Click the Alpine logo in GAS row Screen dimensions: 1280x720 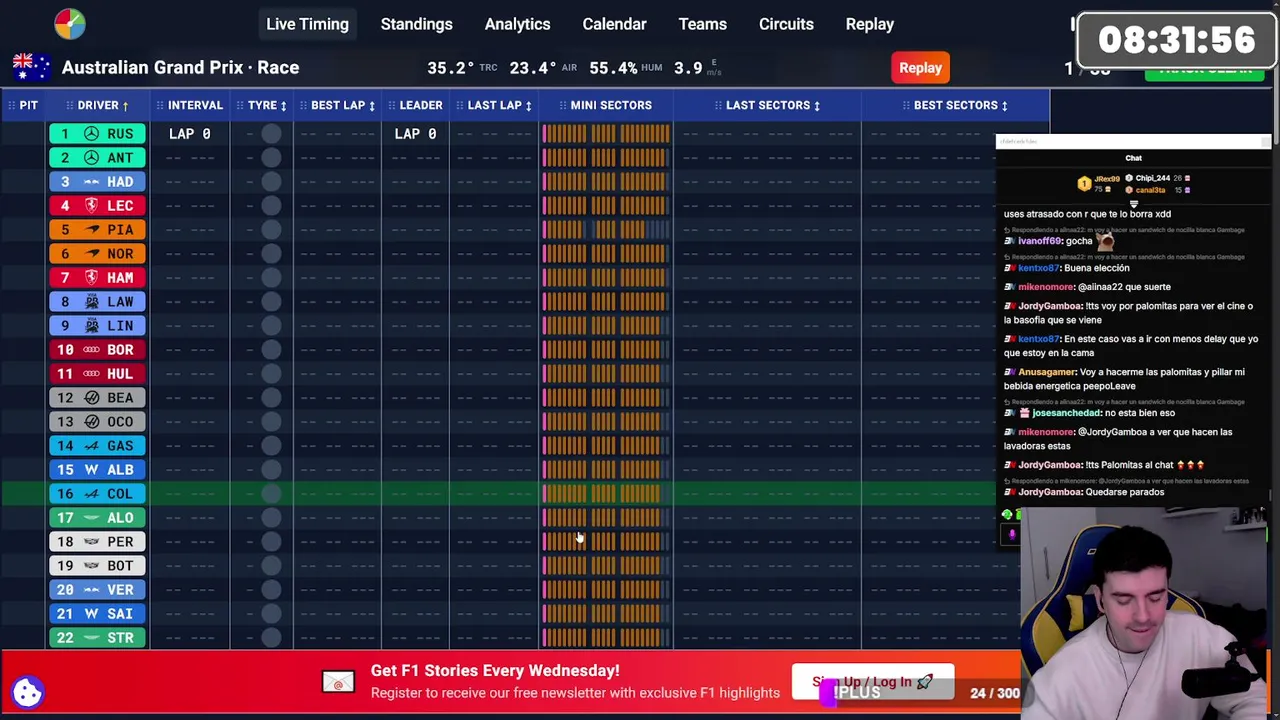pos(92,445)
